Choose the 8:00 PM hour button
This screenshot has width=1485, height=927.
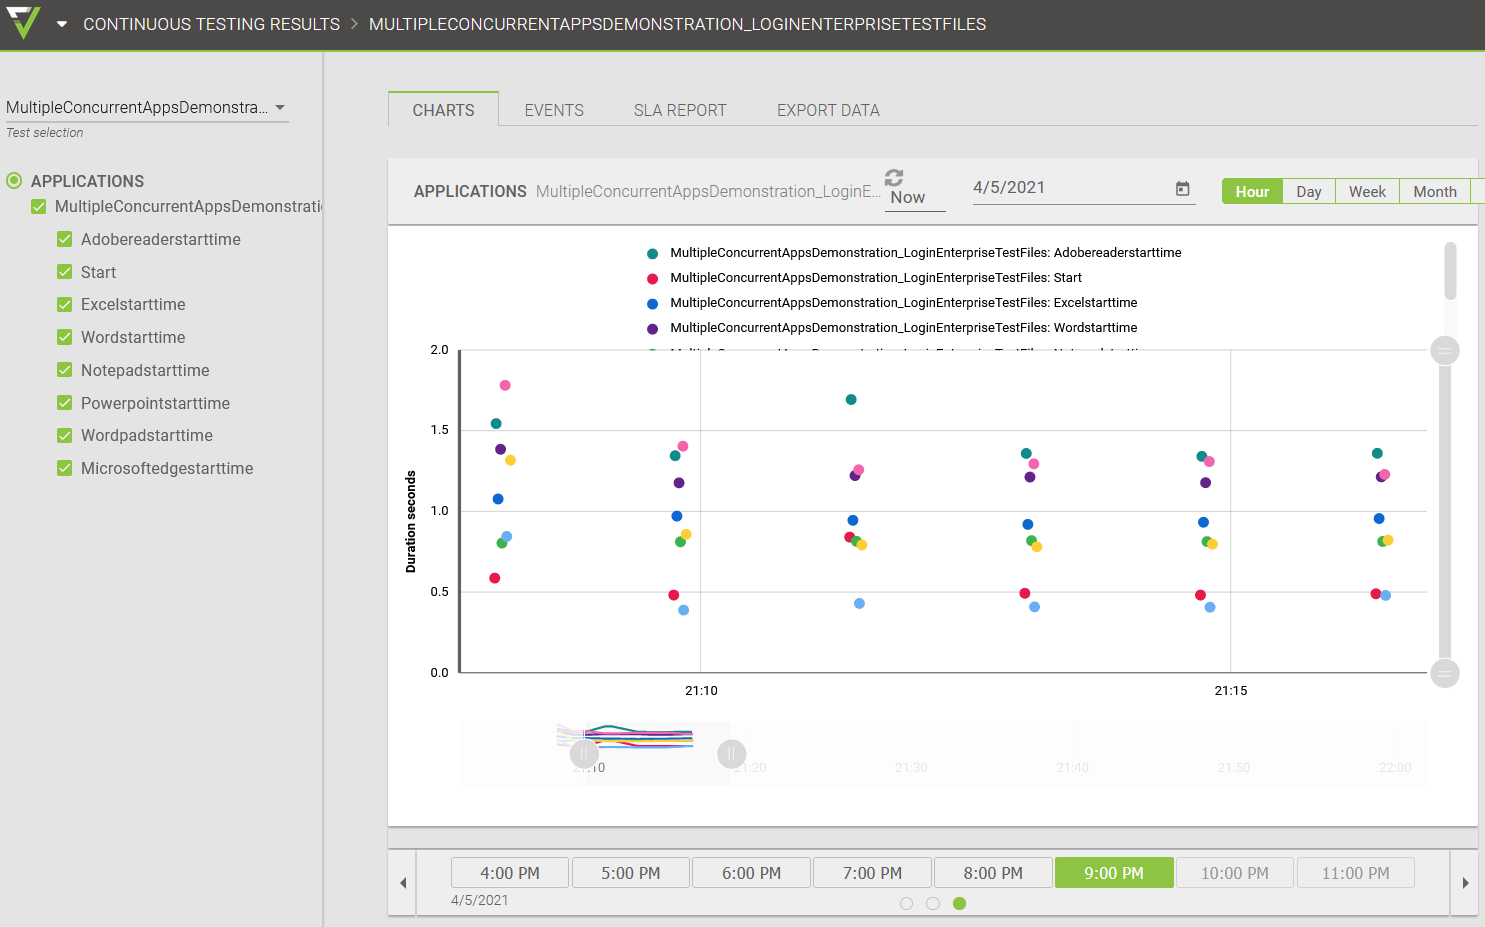993,873
